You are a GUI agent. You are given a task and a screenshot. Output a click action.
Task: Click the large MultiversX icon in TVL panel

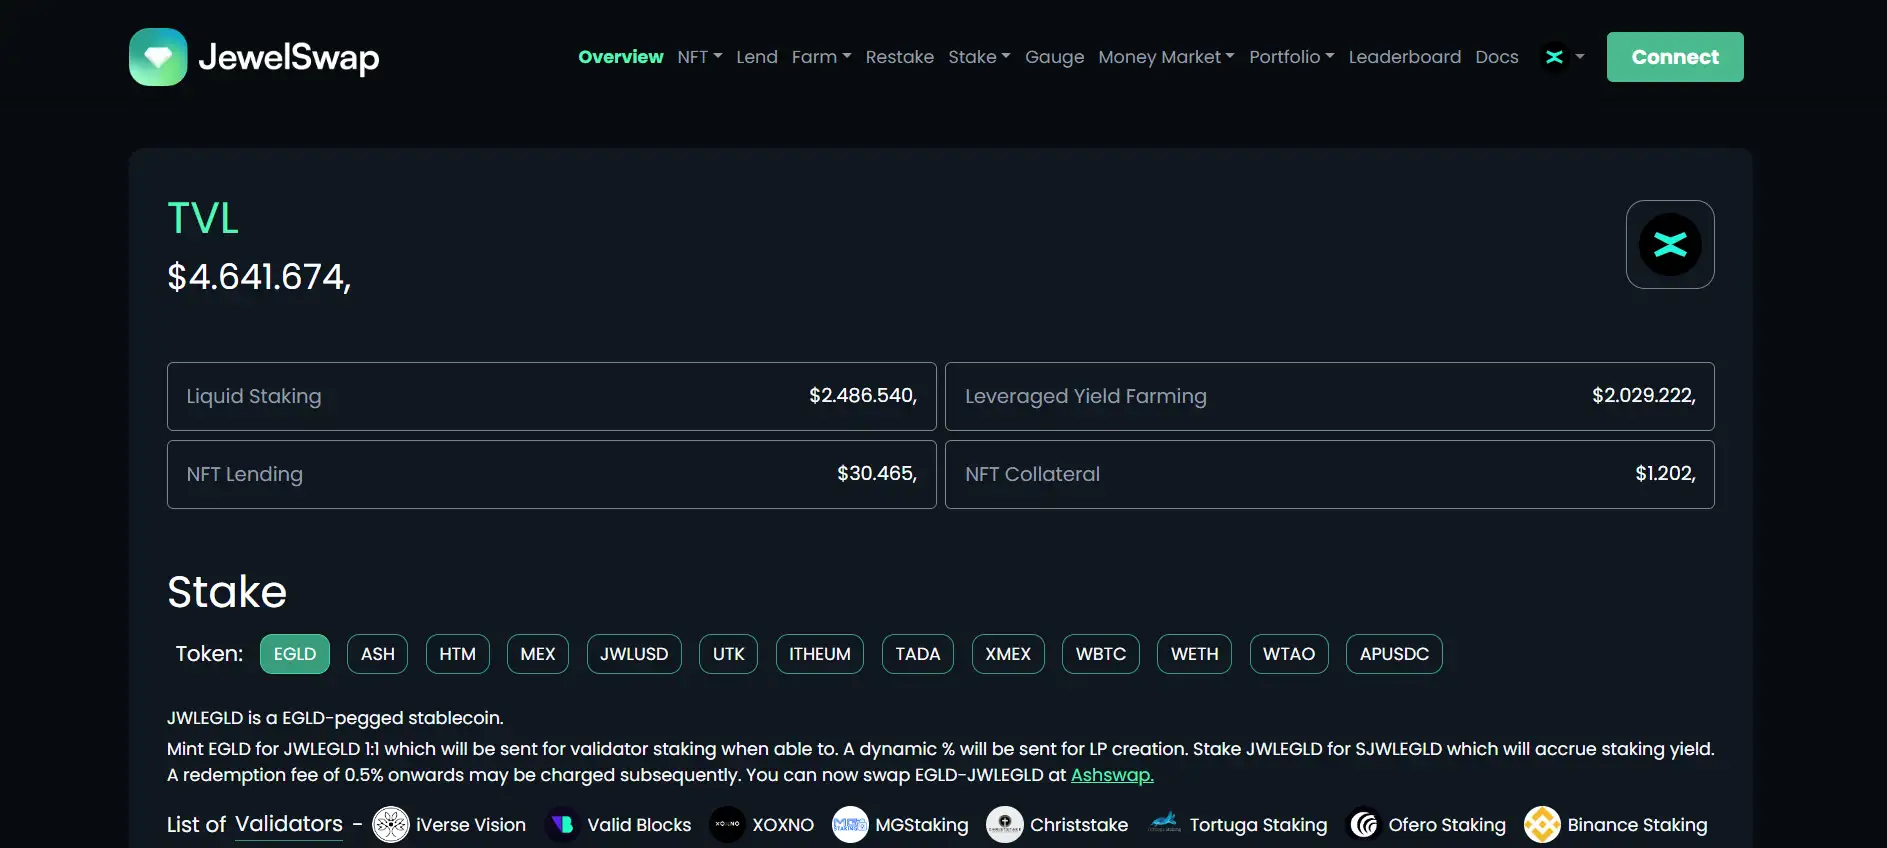[1669, 245]
